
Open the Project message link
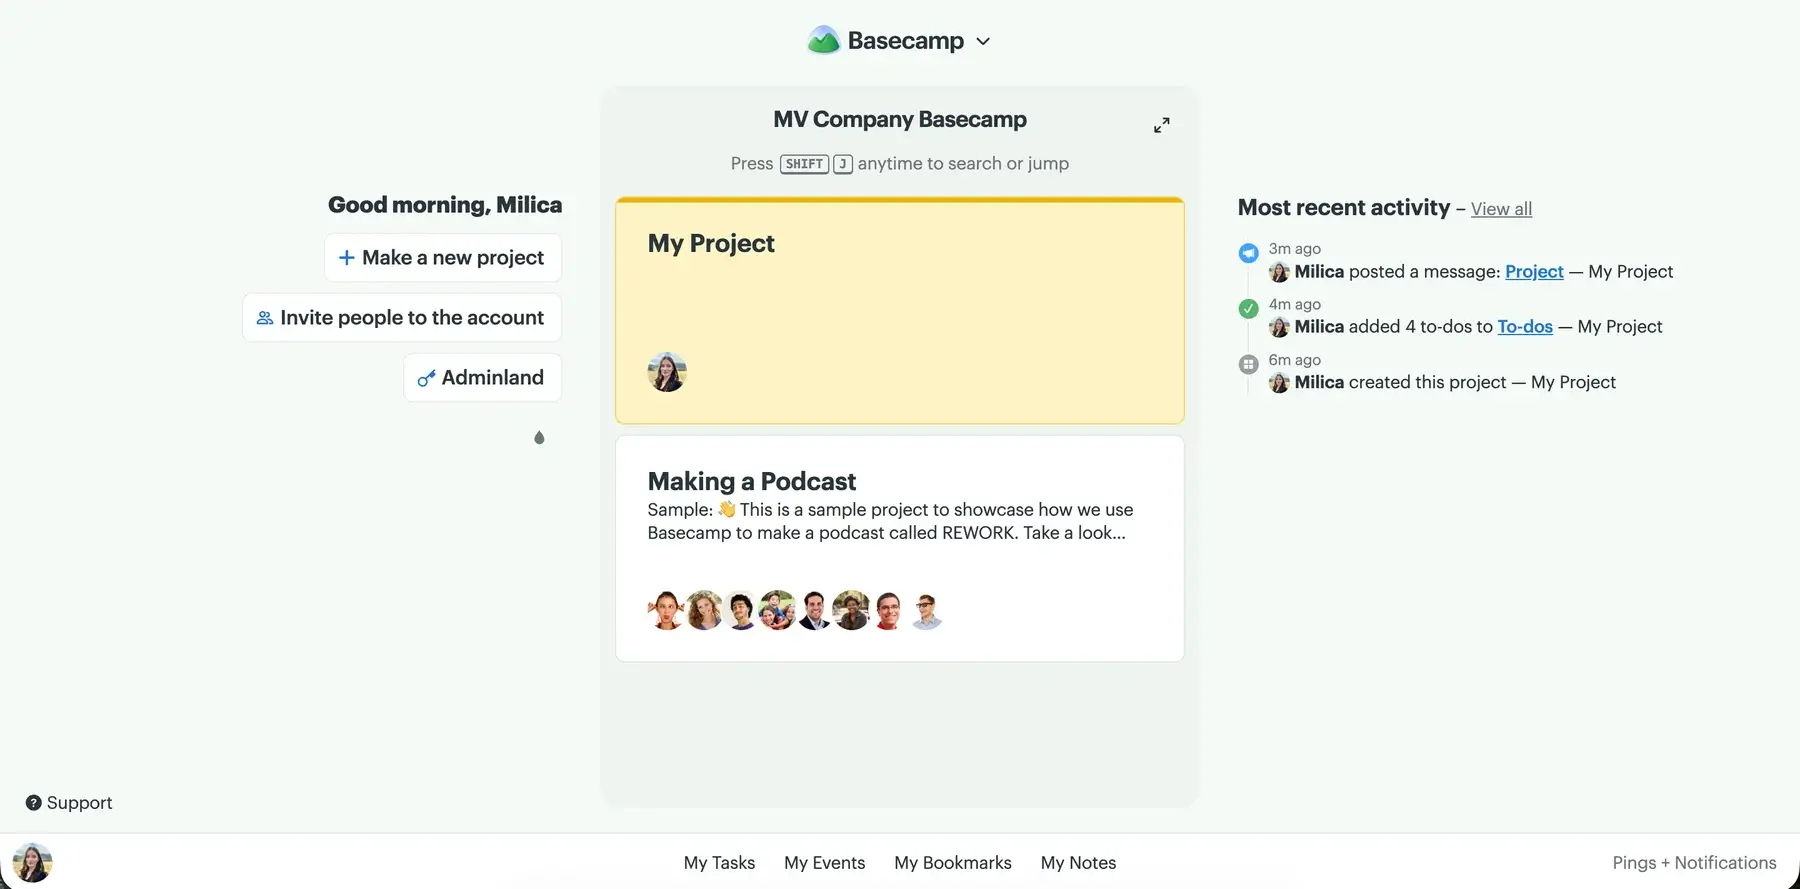(1534, 272)
